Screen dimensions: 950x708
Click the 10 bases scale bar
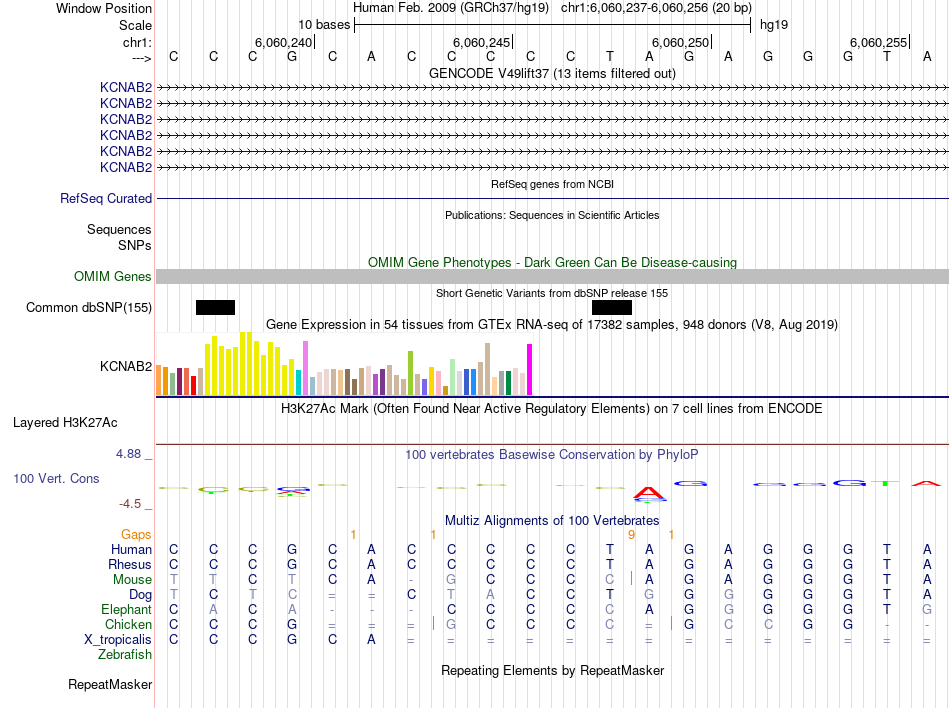click(553, 25)
